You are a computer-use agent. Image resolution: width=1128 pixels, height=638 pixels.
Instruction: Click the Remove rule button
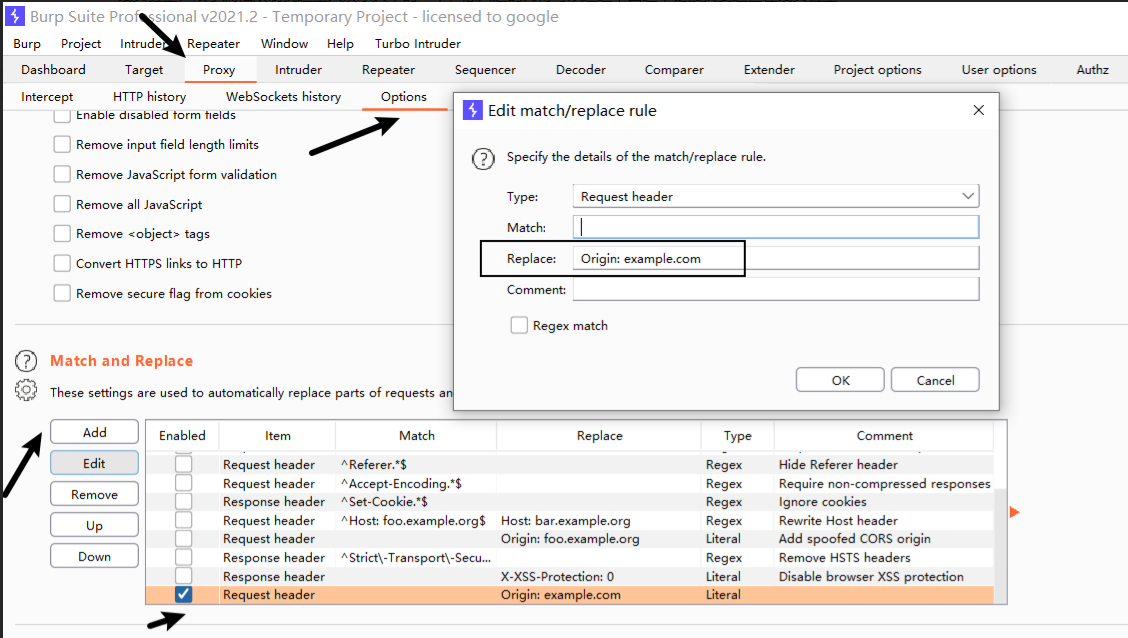pyautogui.click(x=94, y=494)
